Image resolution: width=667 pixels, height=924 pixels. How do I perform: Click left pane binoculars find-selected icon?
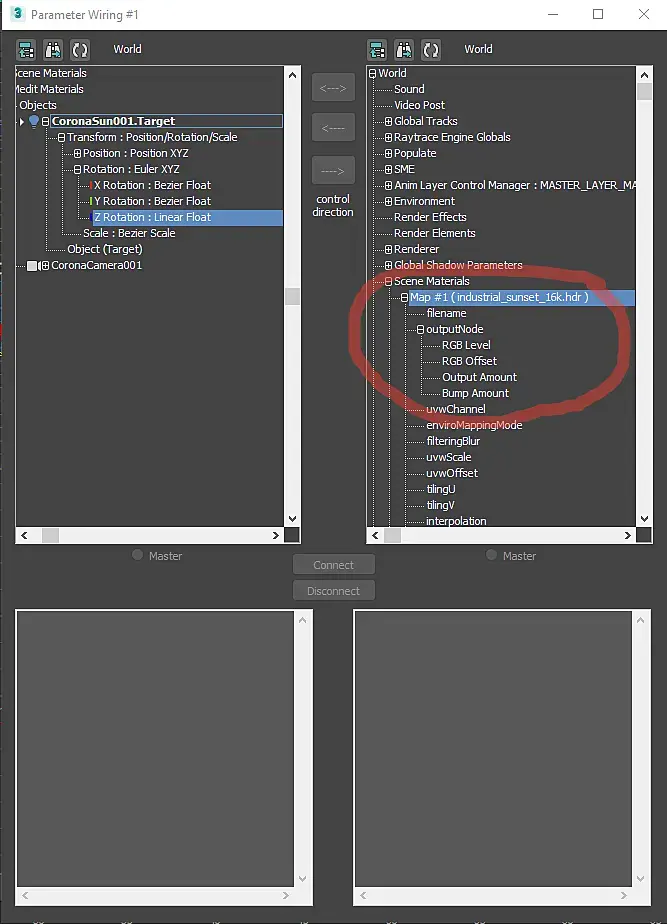click(x=53, y=50)
